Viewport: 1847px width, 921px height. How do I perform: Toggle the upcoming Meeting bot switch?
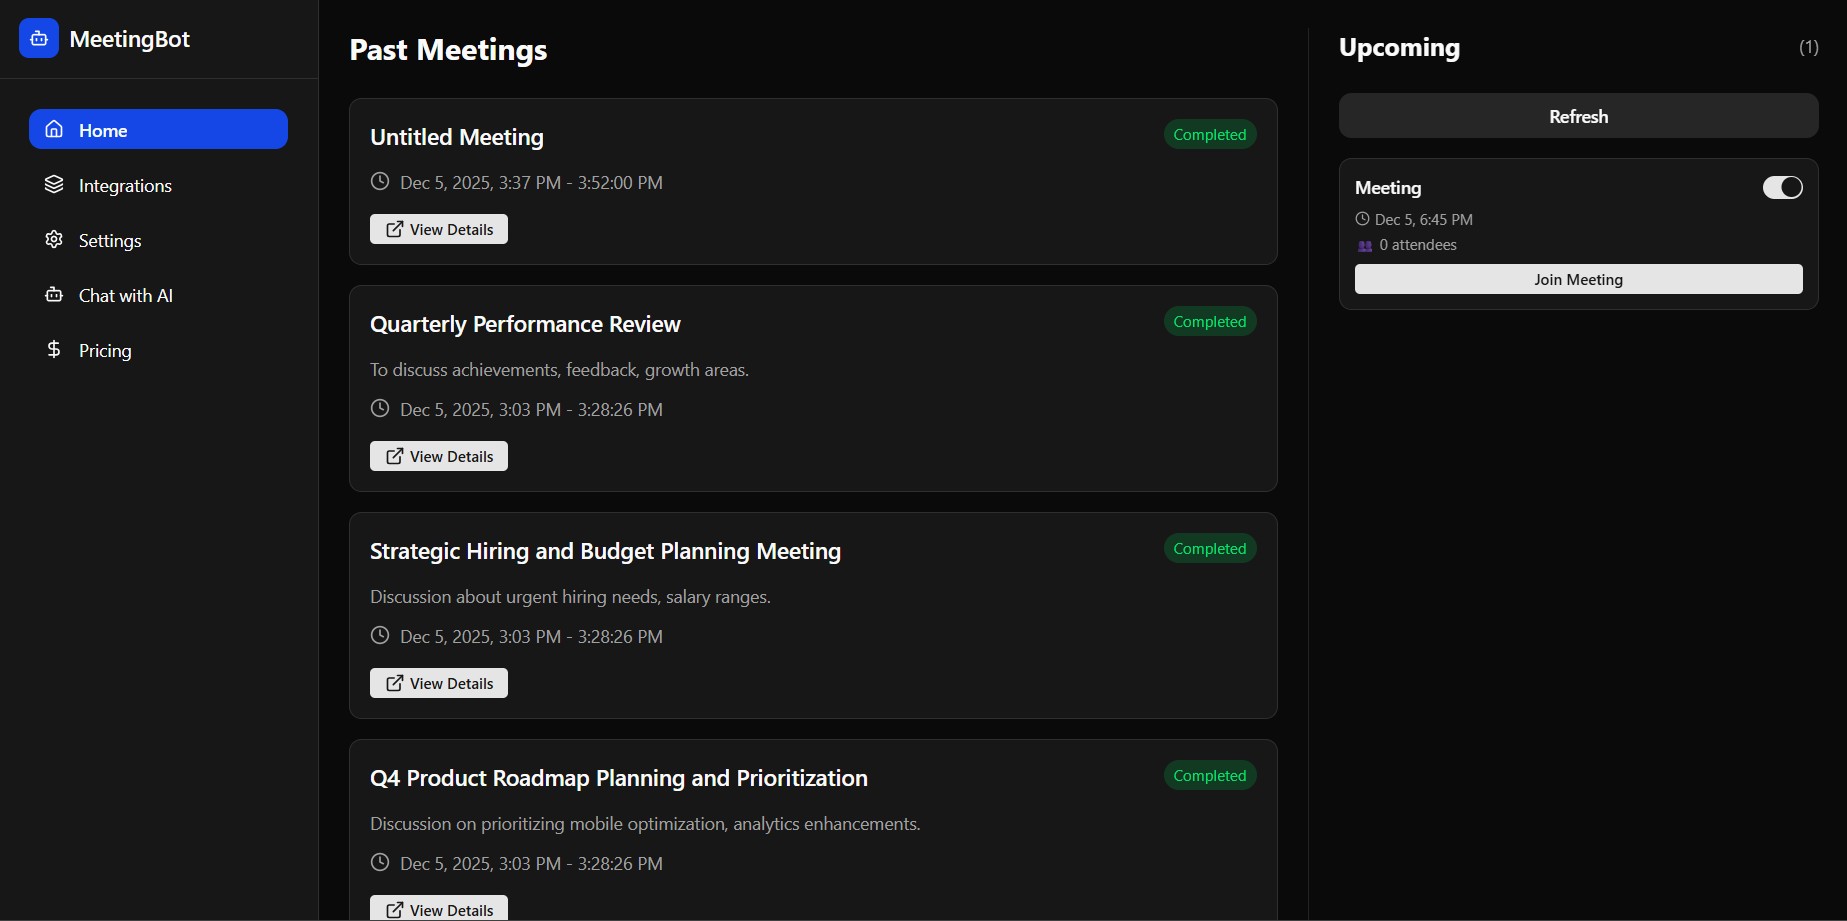click(1782, 188)
